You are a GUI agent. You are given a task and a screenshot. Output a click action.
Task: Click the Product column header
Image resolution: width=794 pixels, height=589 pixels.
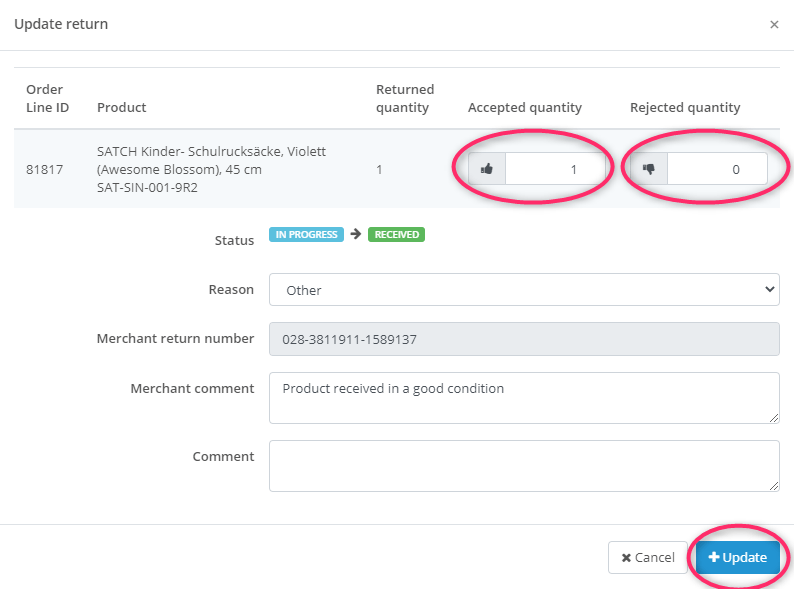[x=122, y=107]
